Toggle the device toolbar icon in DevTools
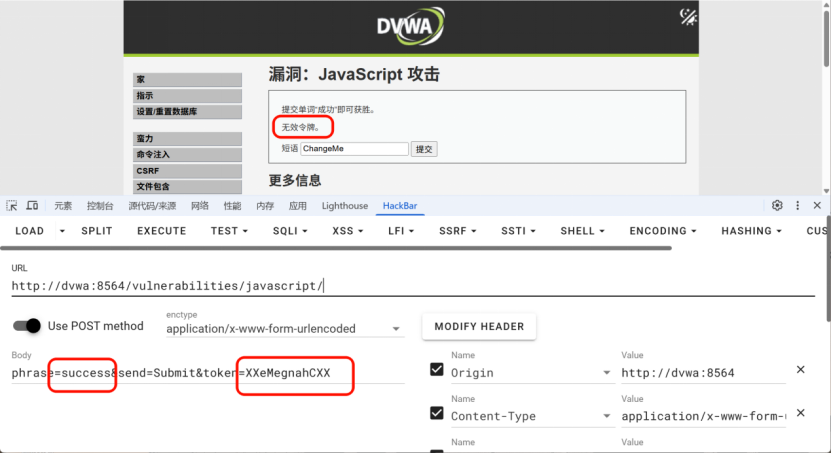Screen dimensions: 831x454 [x=32, y=206]
